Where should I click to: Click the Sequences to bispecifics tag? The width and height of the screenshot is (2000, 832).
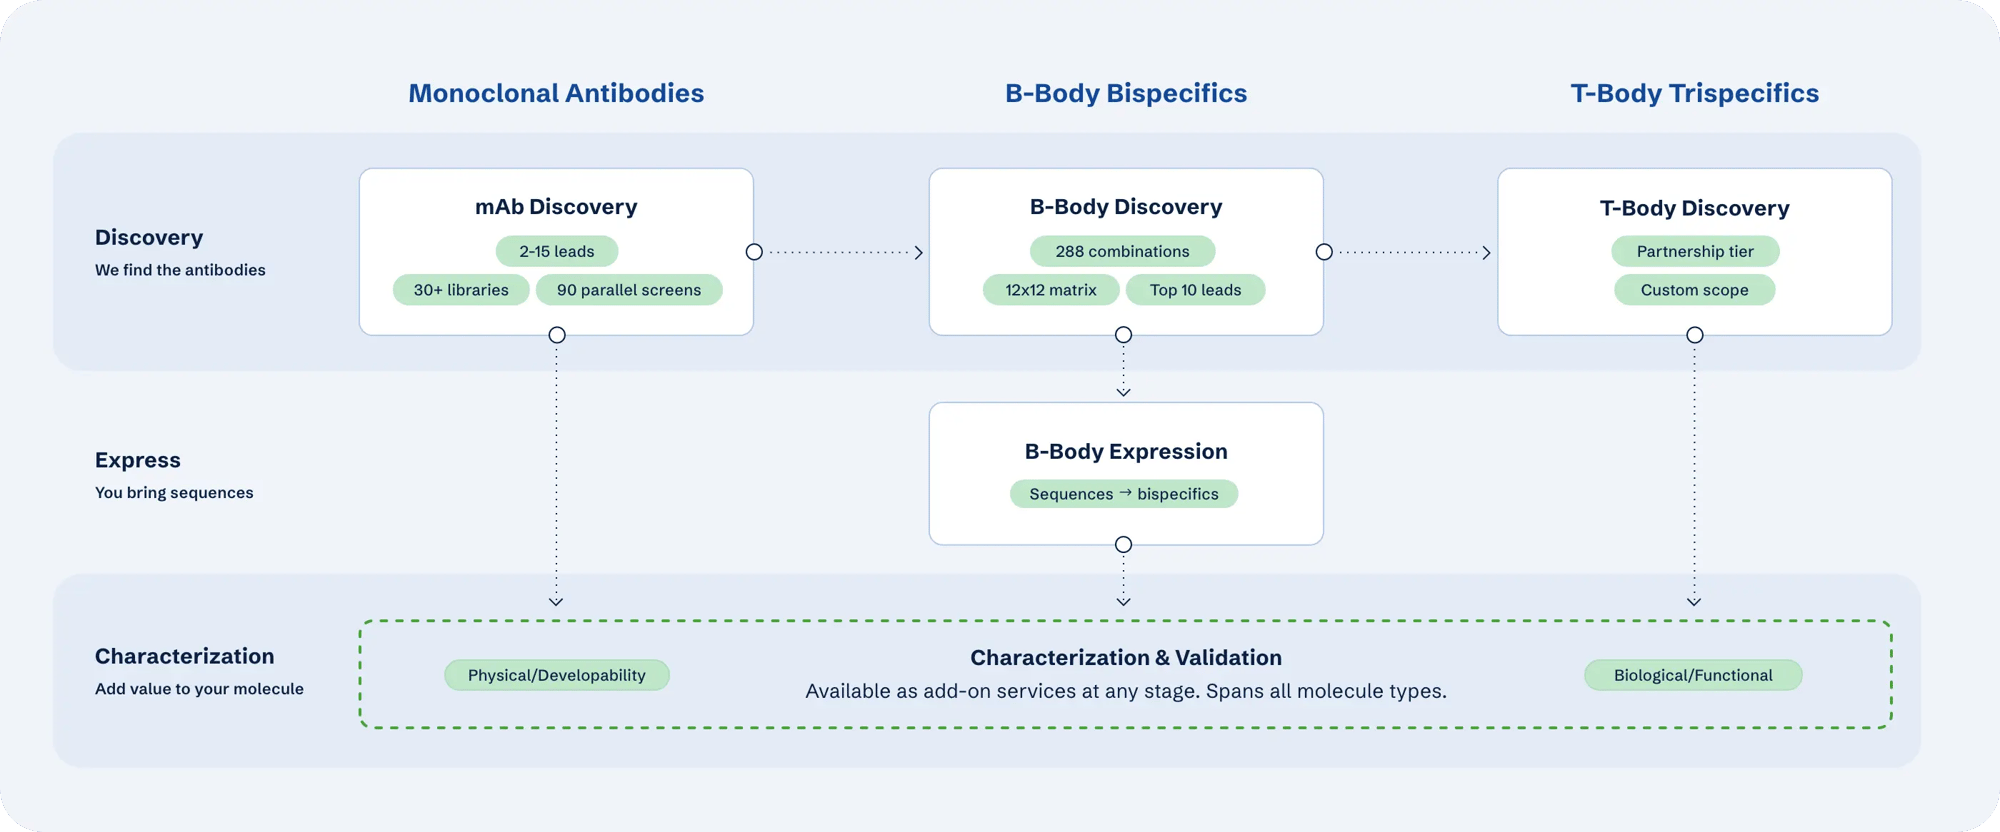[x=1124, y=494]
